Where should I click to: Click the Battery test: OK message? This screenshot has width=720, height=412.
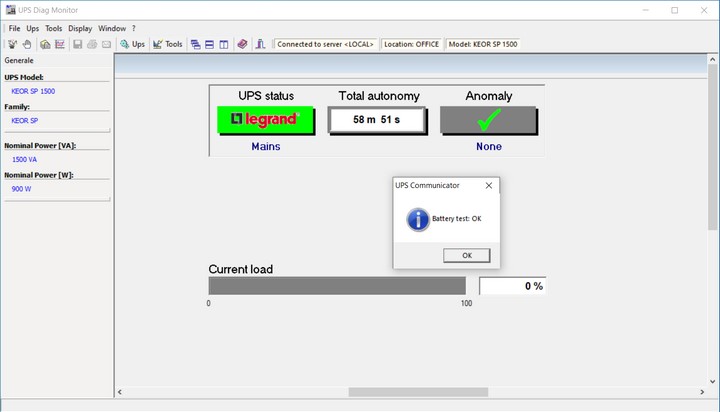456,219
